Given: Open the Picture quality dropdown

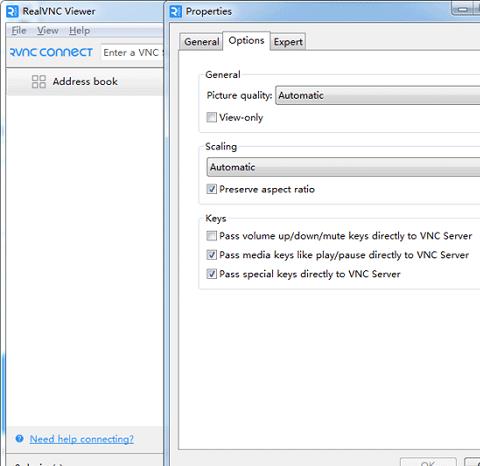Looking at the screenshot, I should [377, 95].
